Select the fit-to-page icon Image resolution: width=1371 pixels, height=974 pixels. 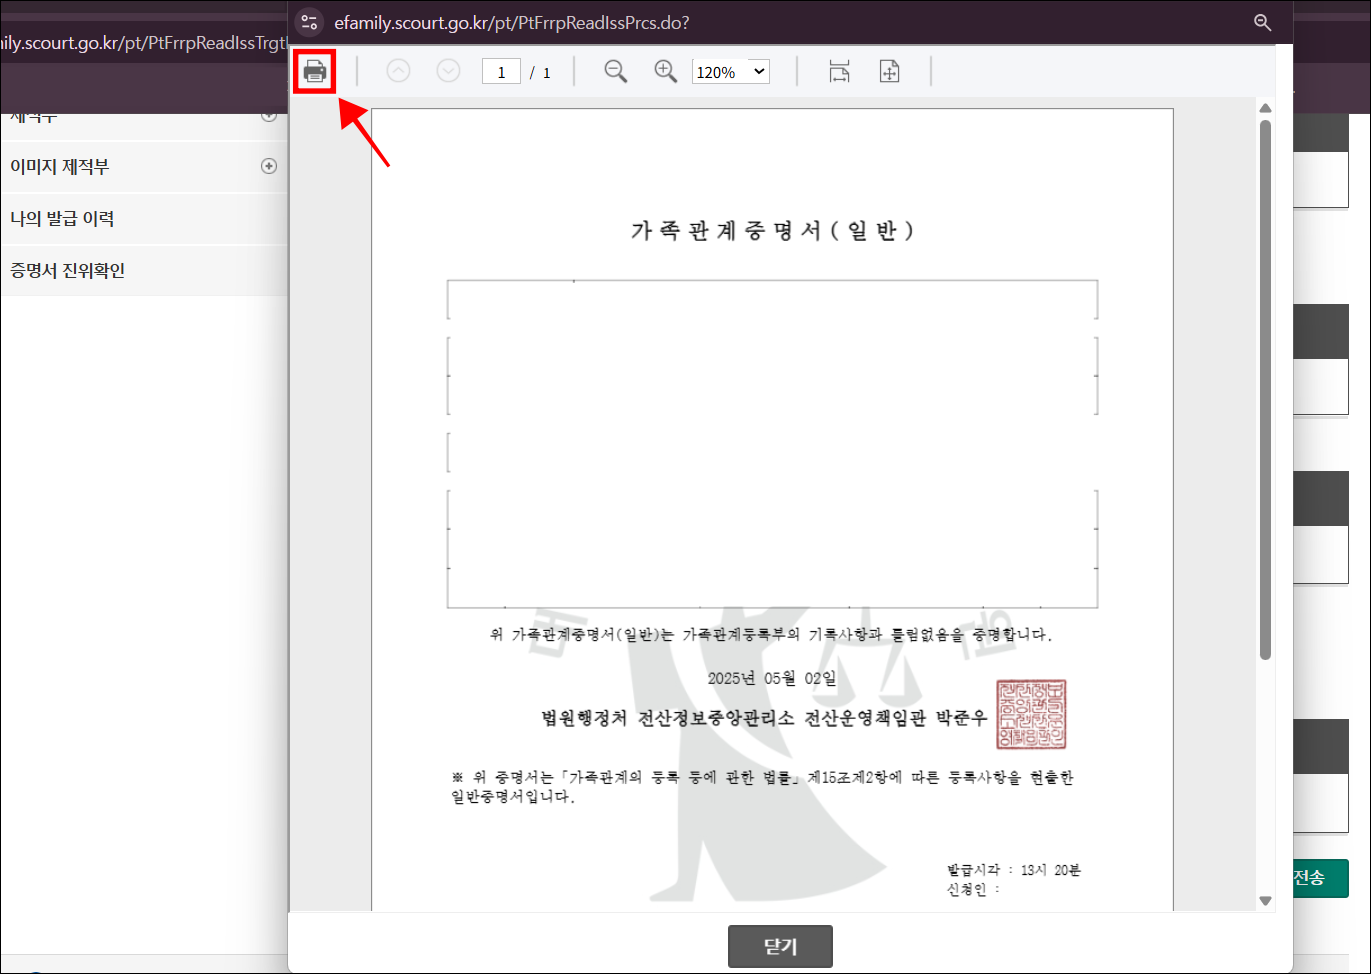pos(889,71)
